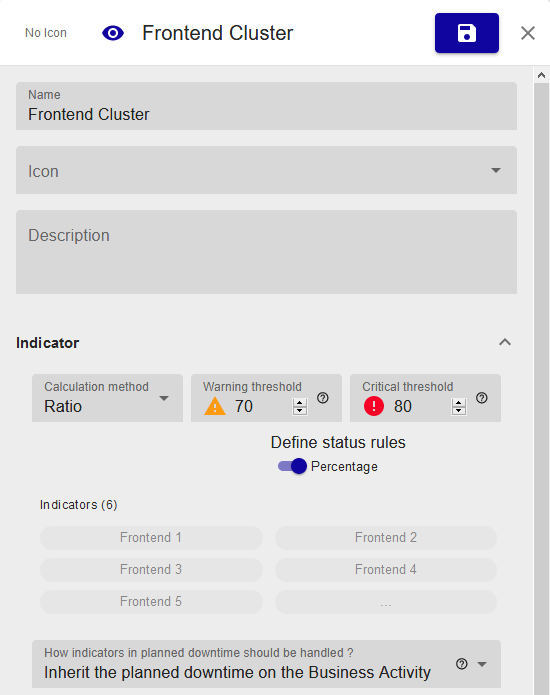Select the Frontend 4 indicator chip

click(x=386, y=570)
